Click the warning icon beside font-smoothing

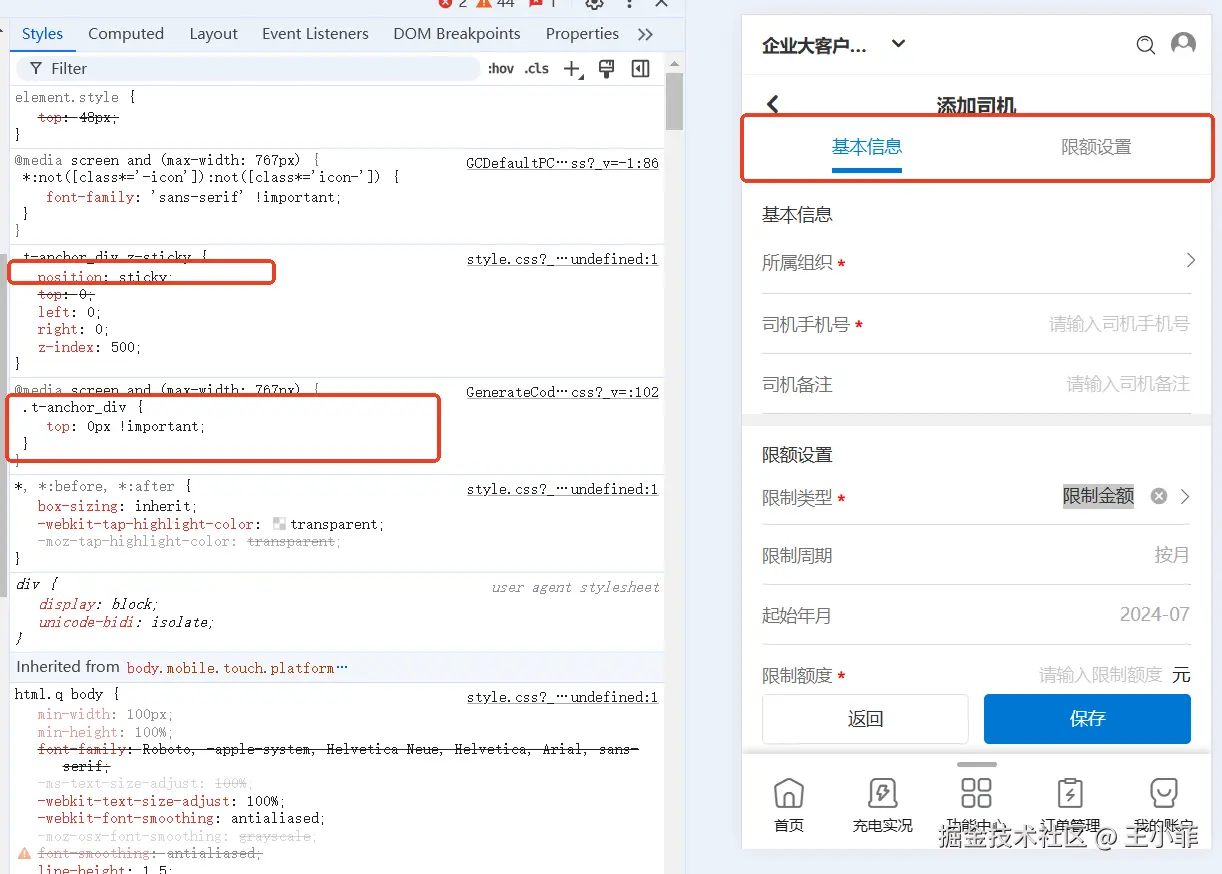pos(25,853)
